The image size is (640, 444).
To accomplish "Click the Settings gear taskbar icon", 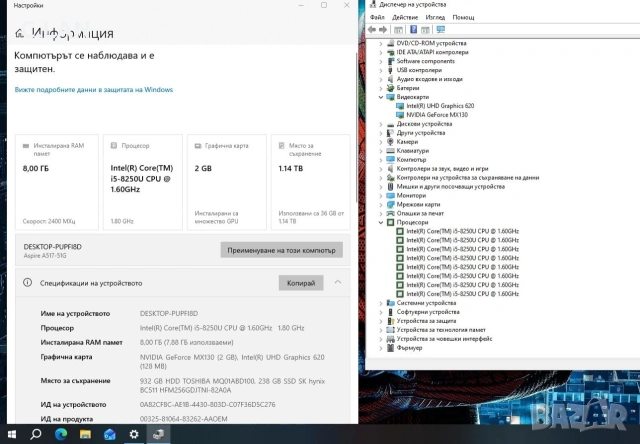I will (134, 434).
